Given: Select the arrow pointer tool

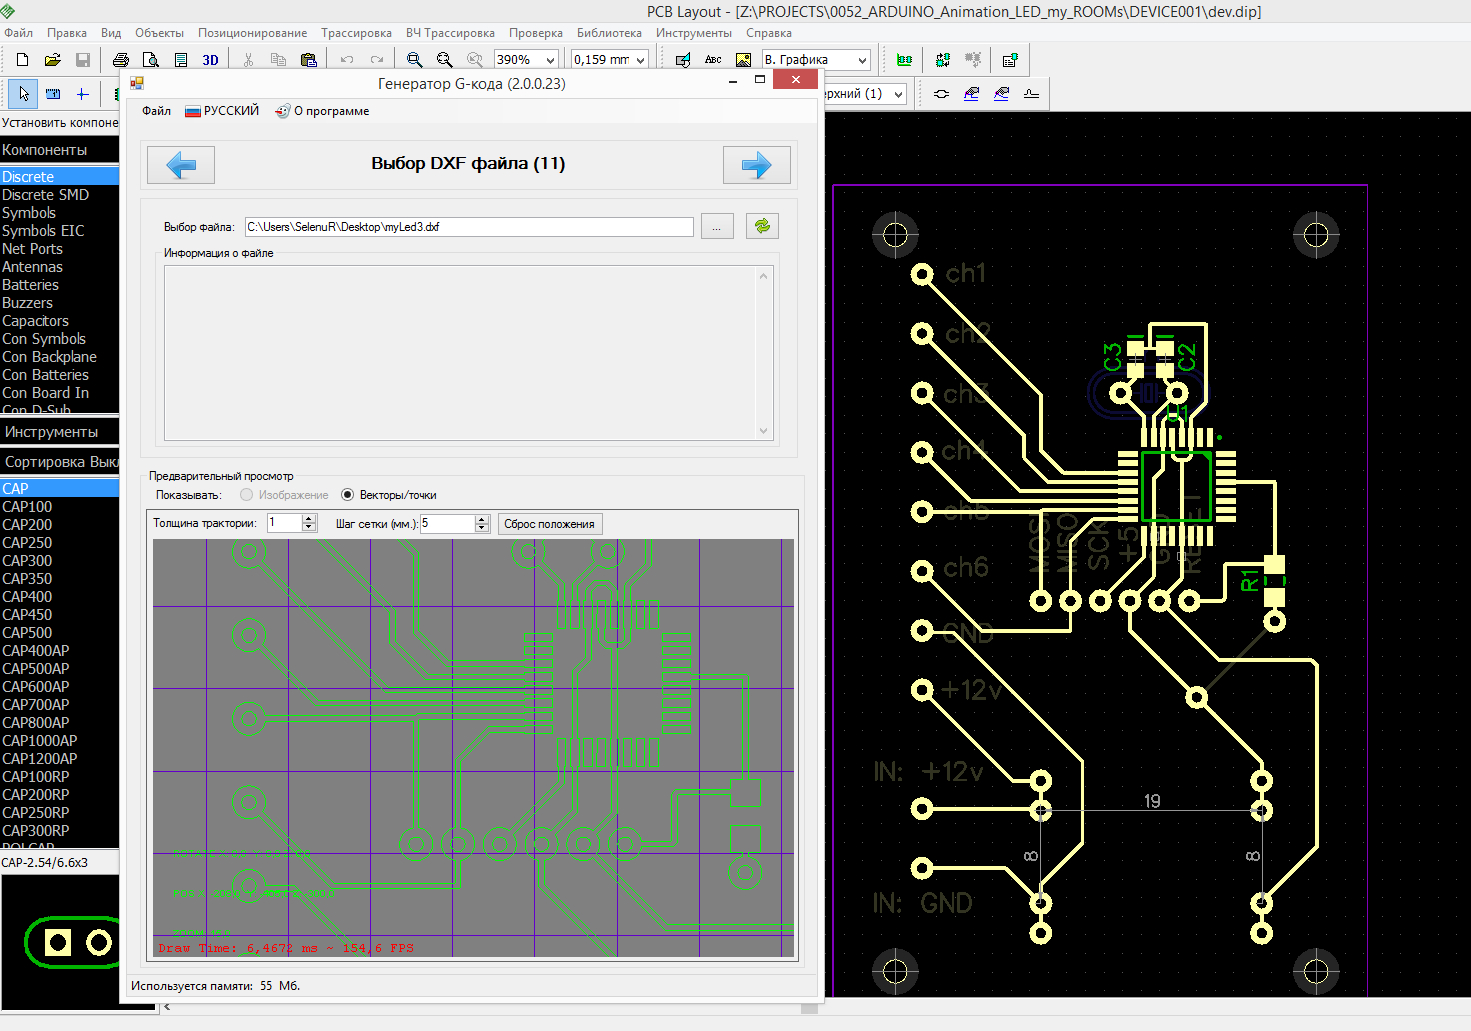Looking at the screenshot, I should pos(24,94).
